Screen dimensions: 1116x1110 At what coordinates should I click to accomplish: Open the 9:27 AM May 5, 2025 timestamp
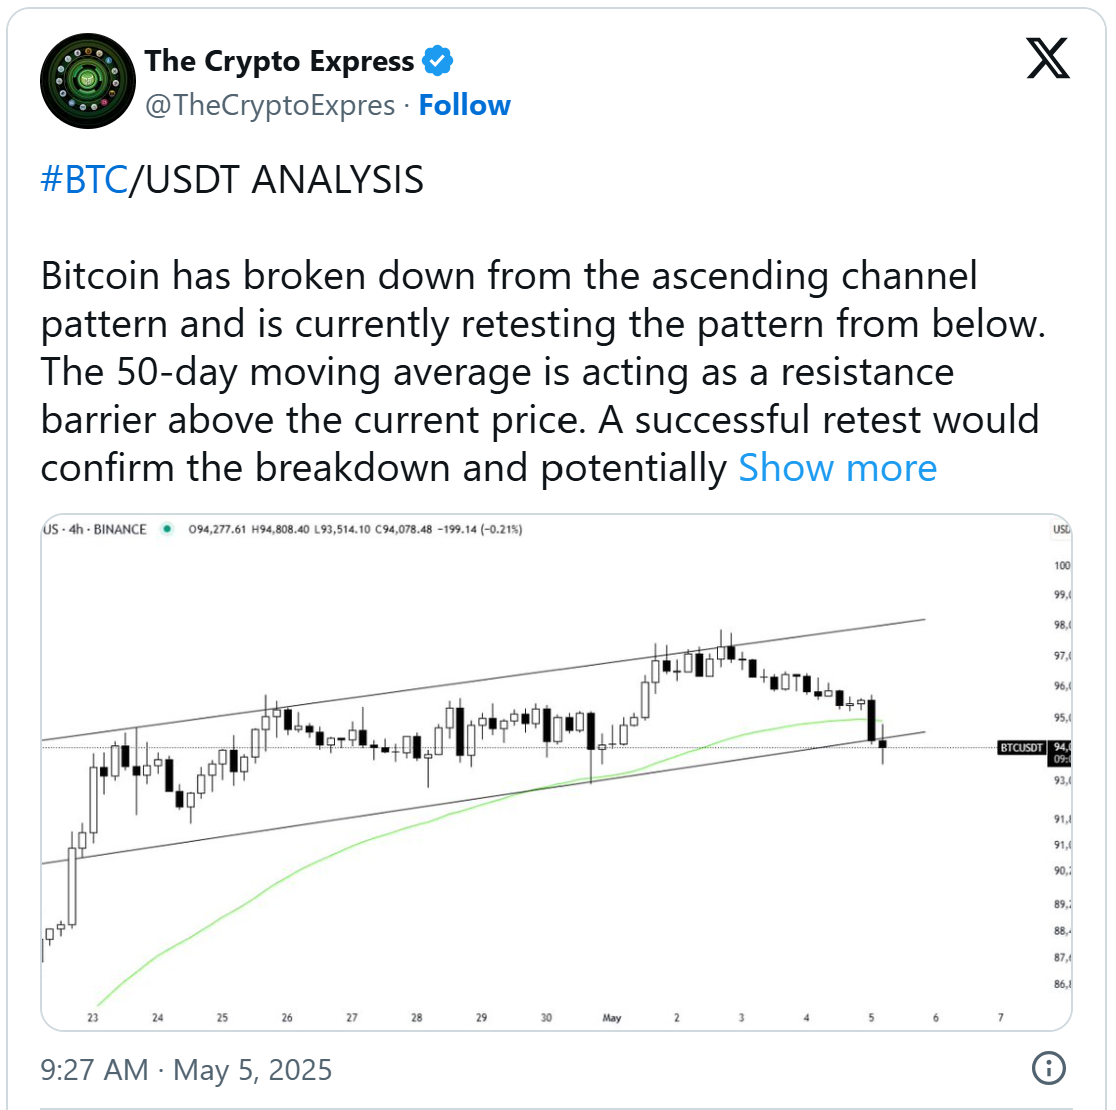(x=186, y=1069)
